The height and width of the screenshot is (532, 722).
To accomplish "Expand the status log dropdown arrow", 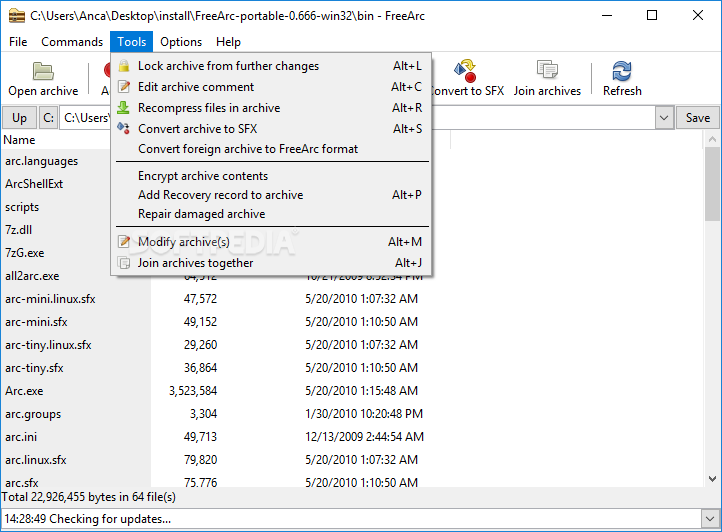I will coord(710,519).
